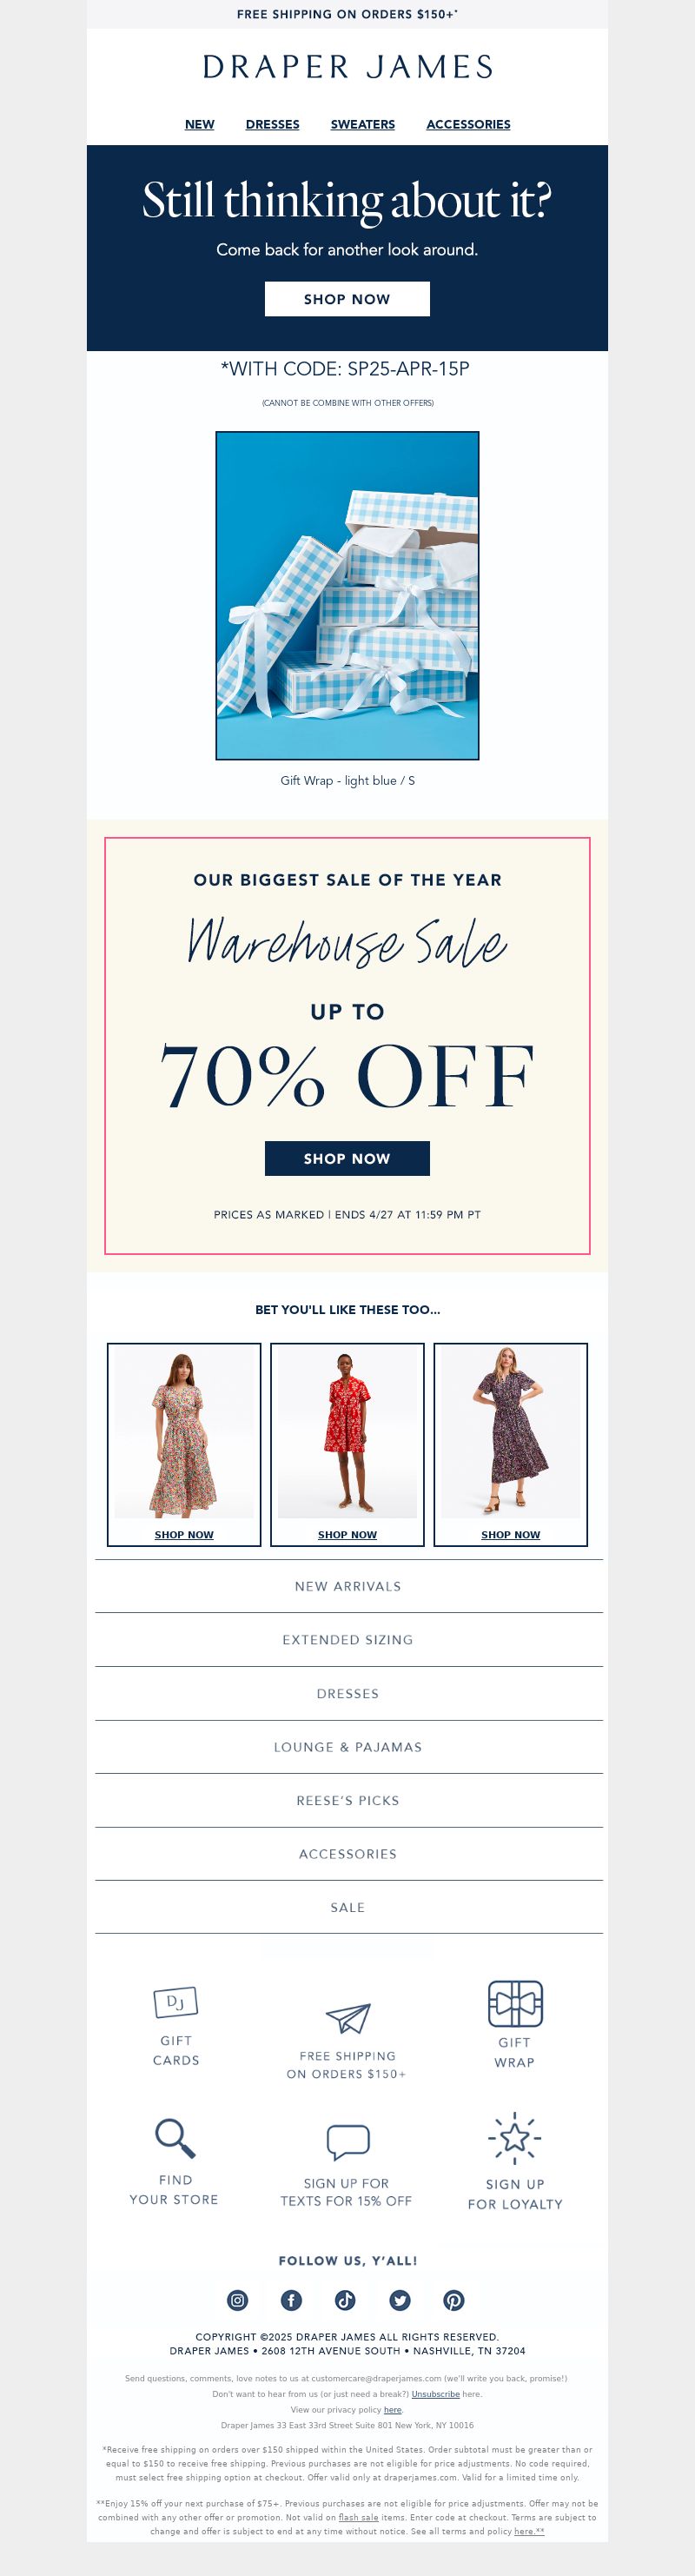Viewport: 695px width, 2576px height.
Task: Open the TikTok social icon
Action: 345,2300
